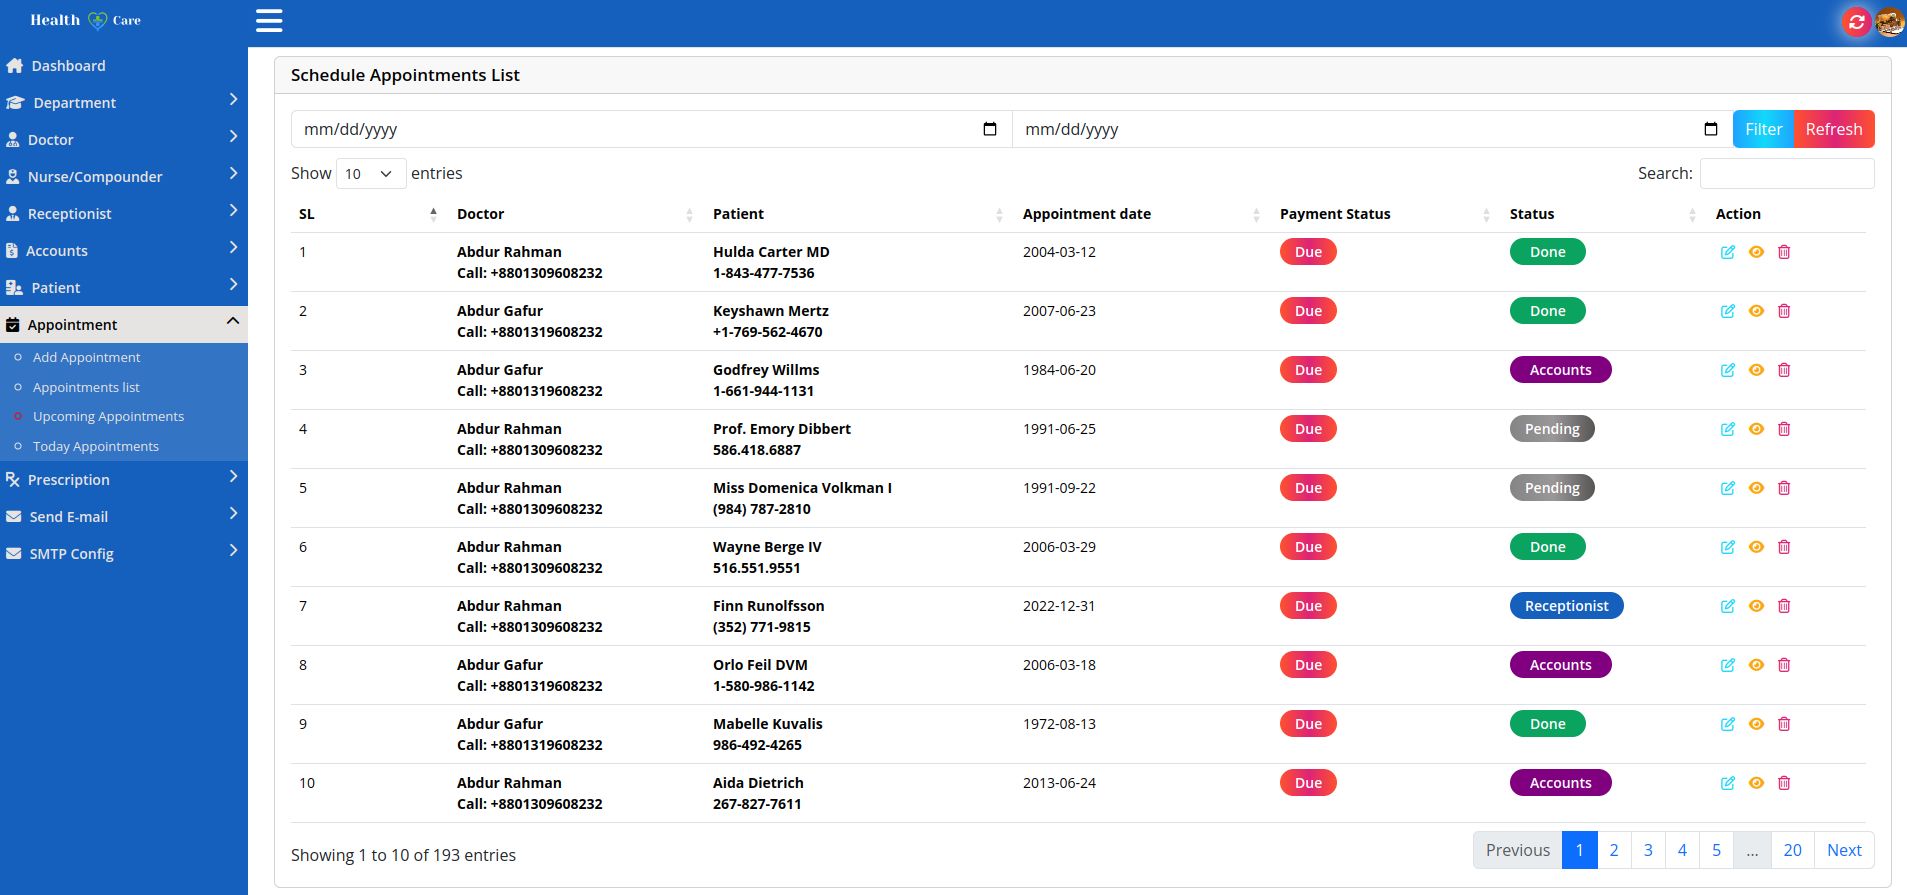Open the Show entries count dropdown

point(370,174)
